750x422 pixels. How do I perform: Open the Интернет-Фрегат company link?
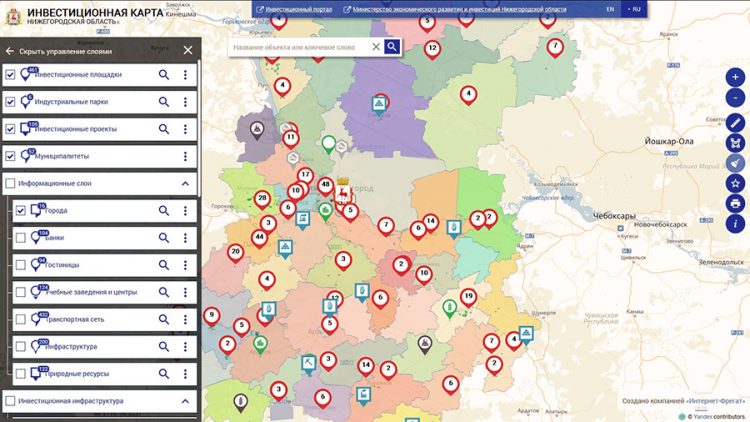point(716,401)
